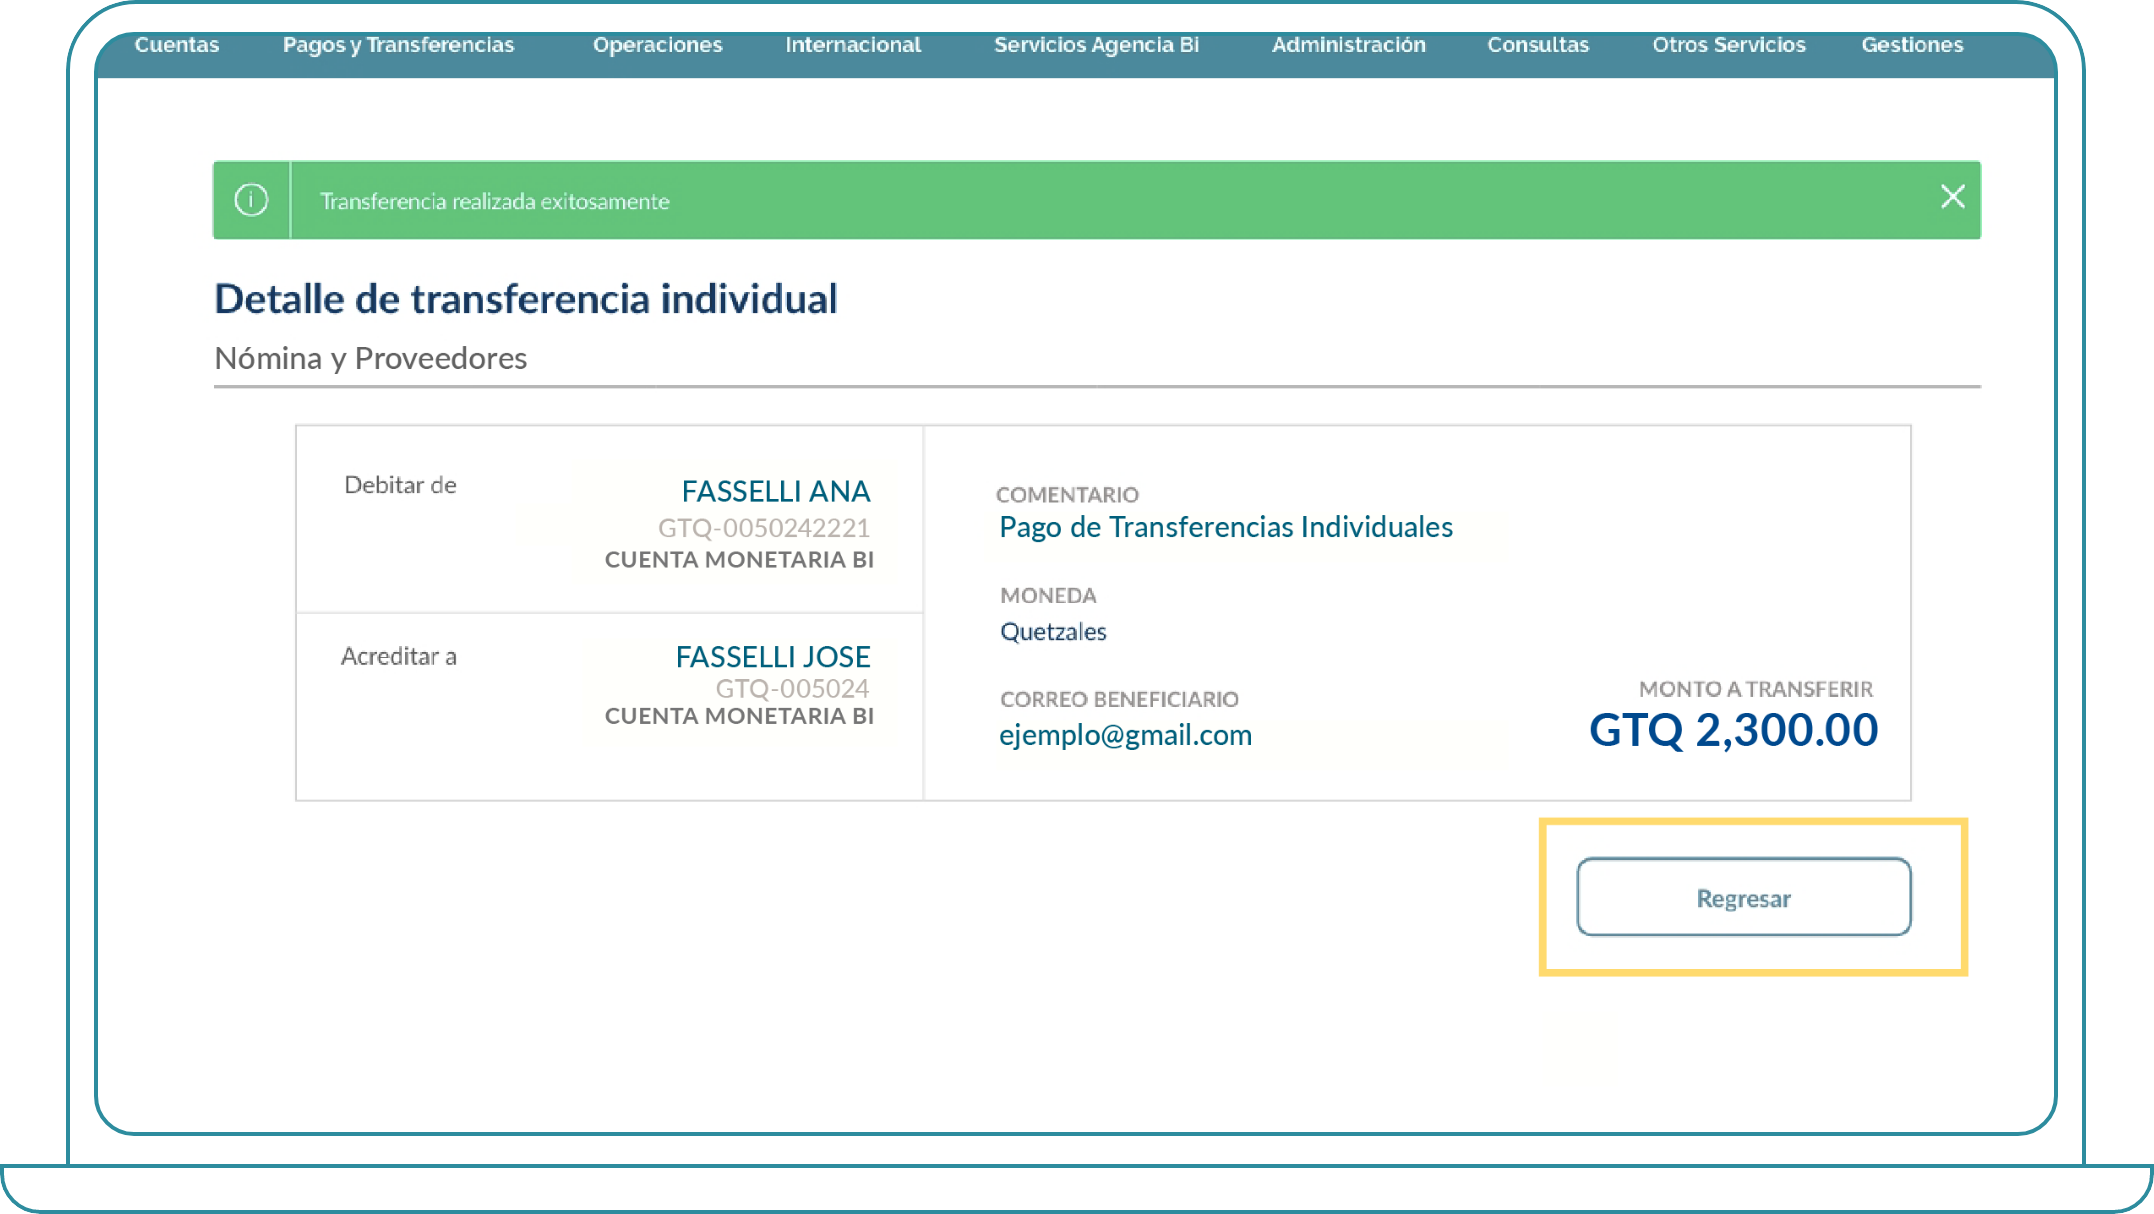Select the FASSELLI ANA account name
2154x1214 pixels.
(776, 491)
